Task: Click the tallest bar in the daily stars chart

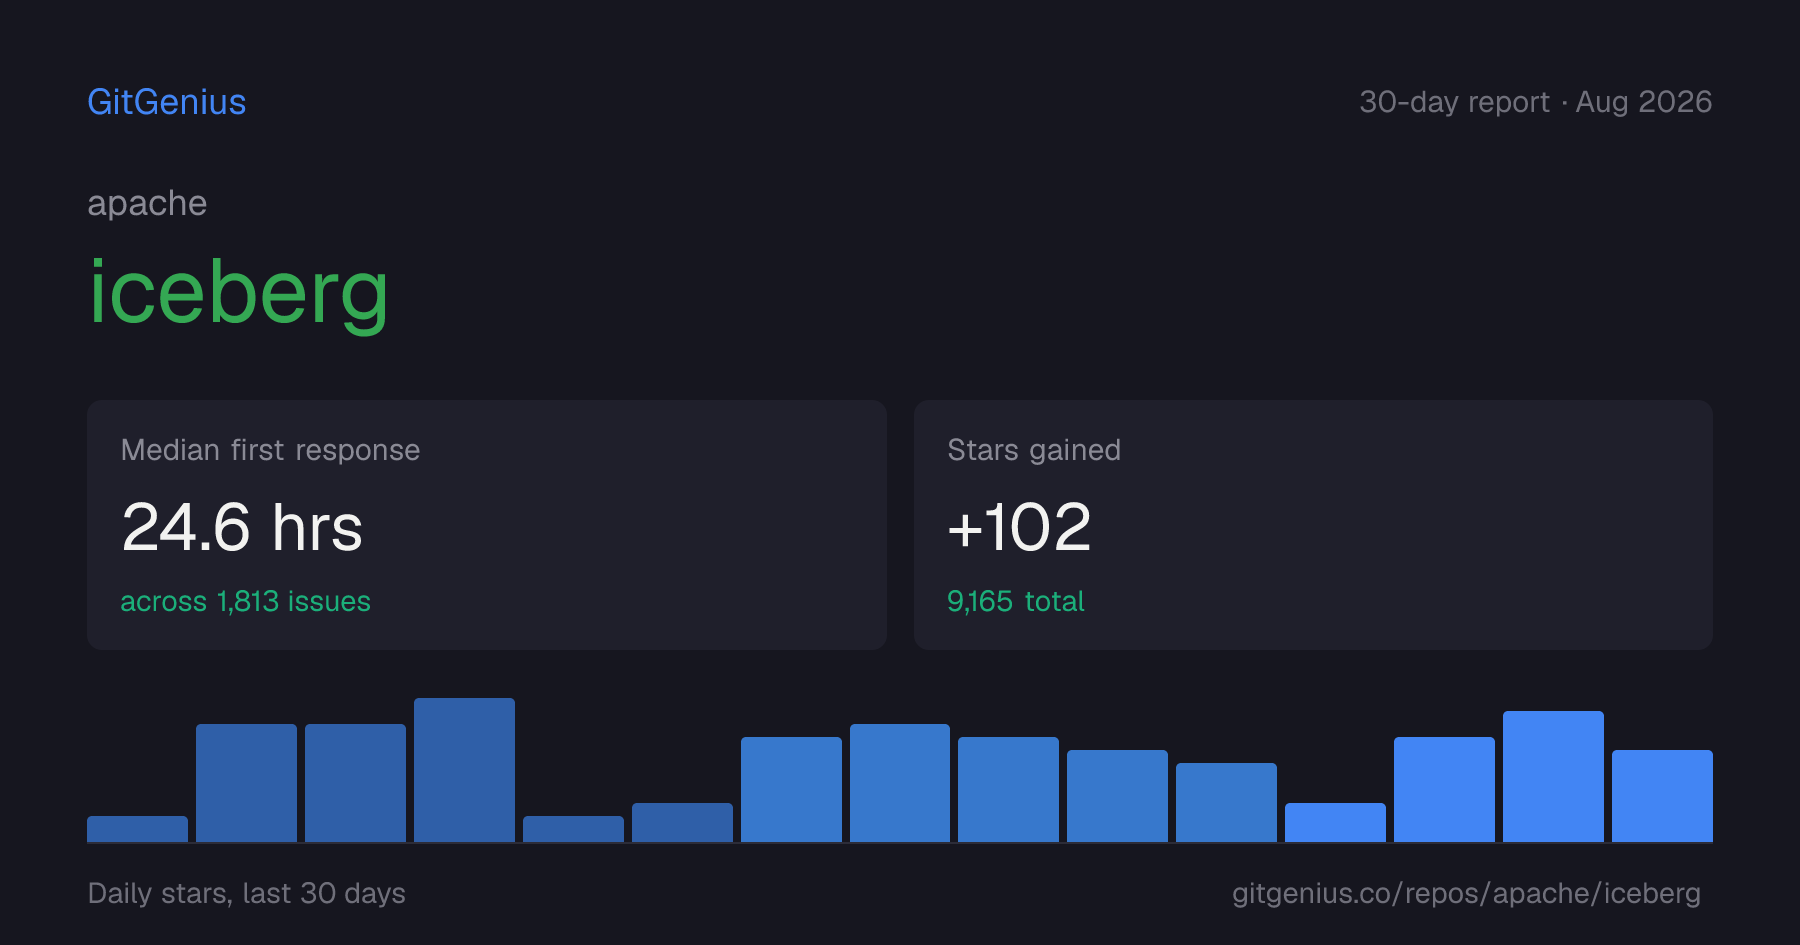Action: click(464, 770)
